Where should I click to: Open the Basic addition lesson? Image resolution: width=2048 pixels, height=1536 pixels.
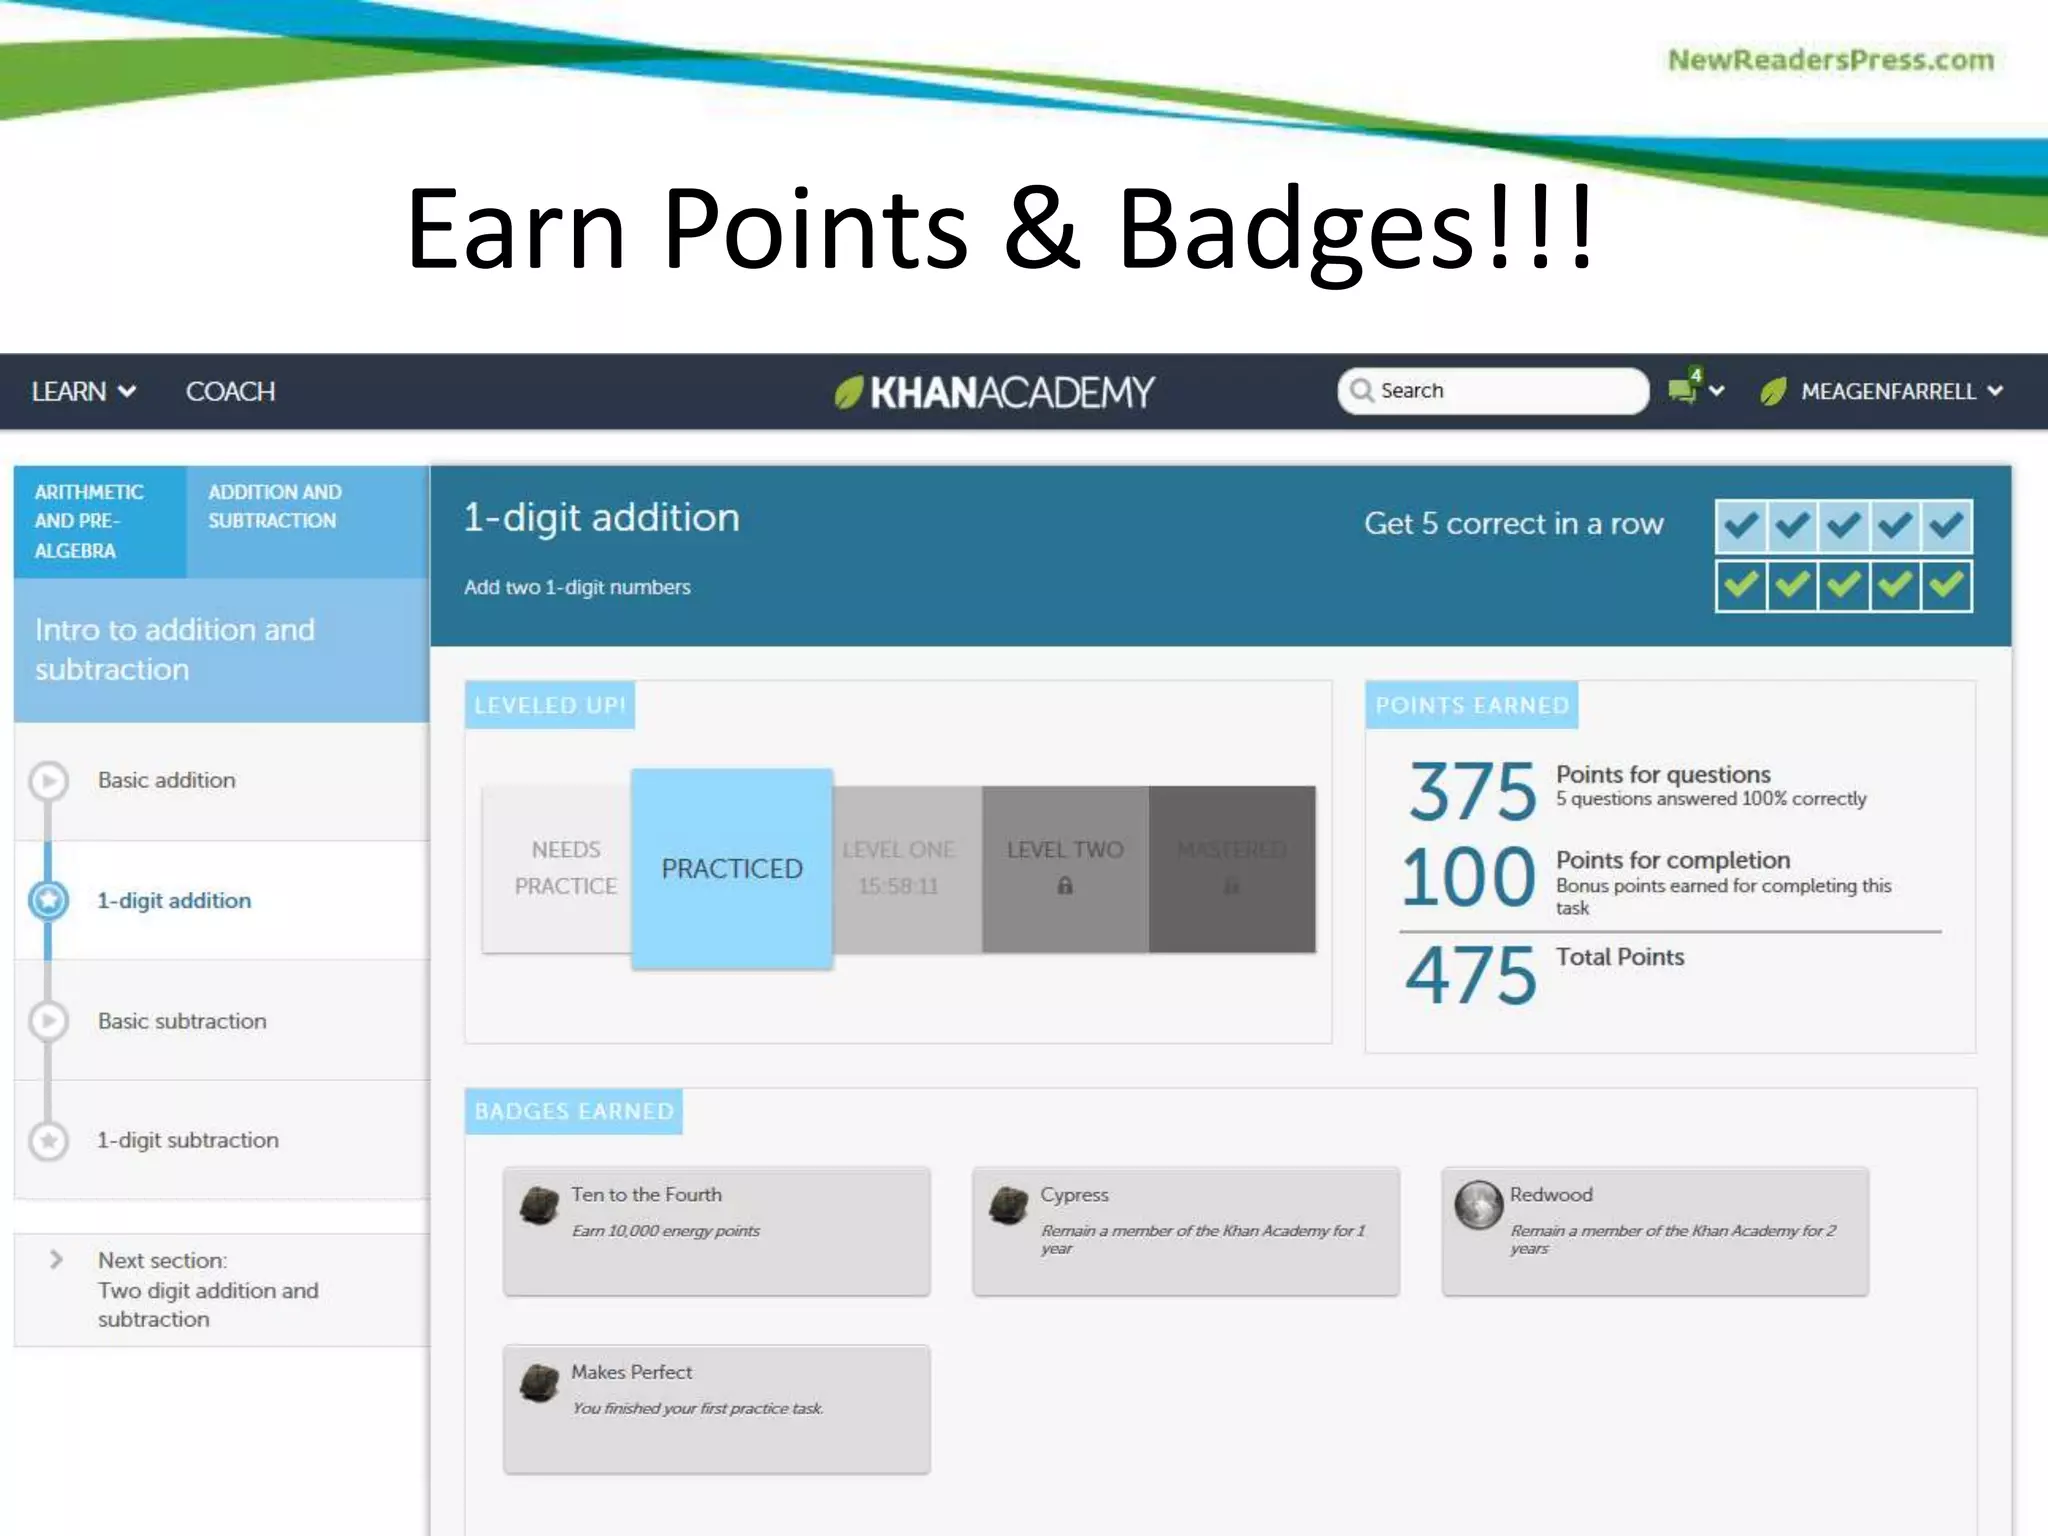(x=222, y=781)
